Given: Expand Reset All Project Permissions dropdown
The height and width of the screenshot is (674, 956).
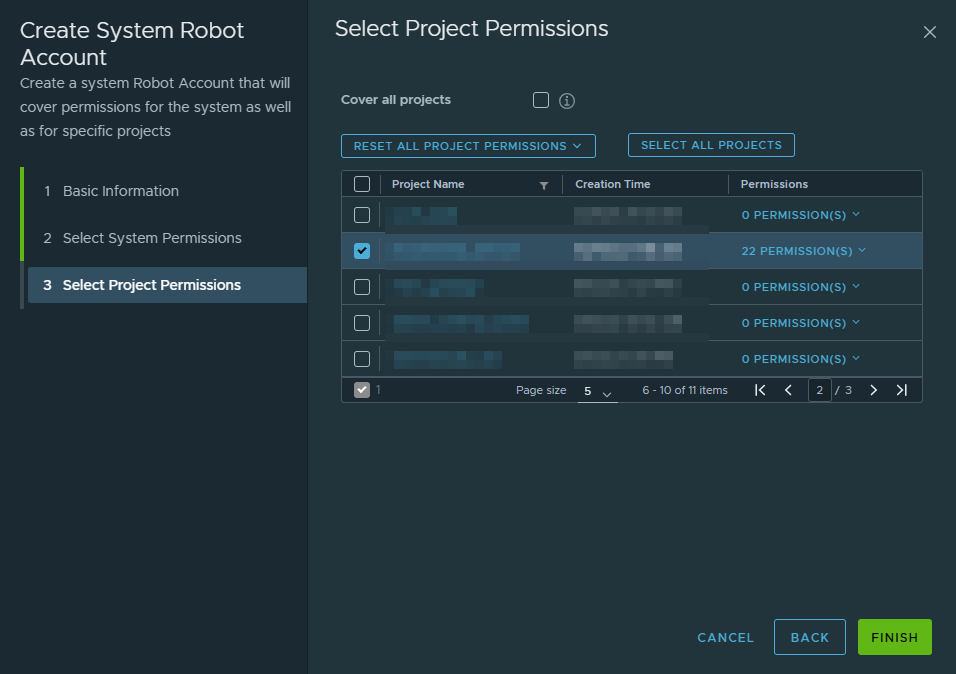Looking at the screenshot, I should tap(468, 146).
